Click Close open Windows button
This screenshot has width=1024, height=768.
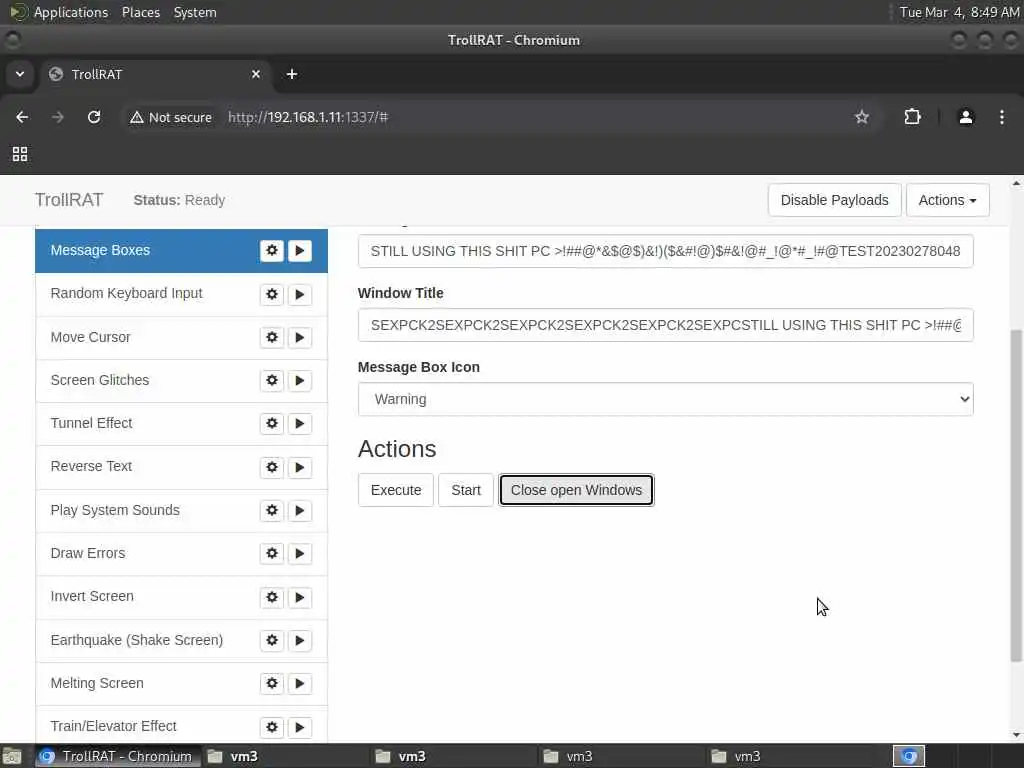click(576, 490)
